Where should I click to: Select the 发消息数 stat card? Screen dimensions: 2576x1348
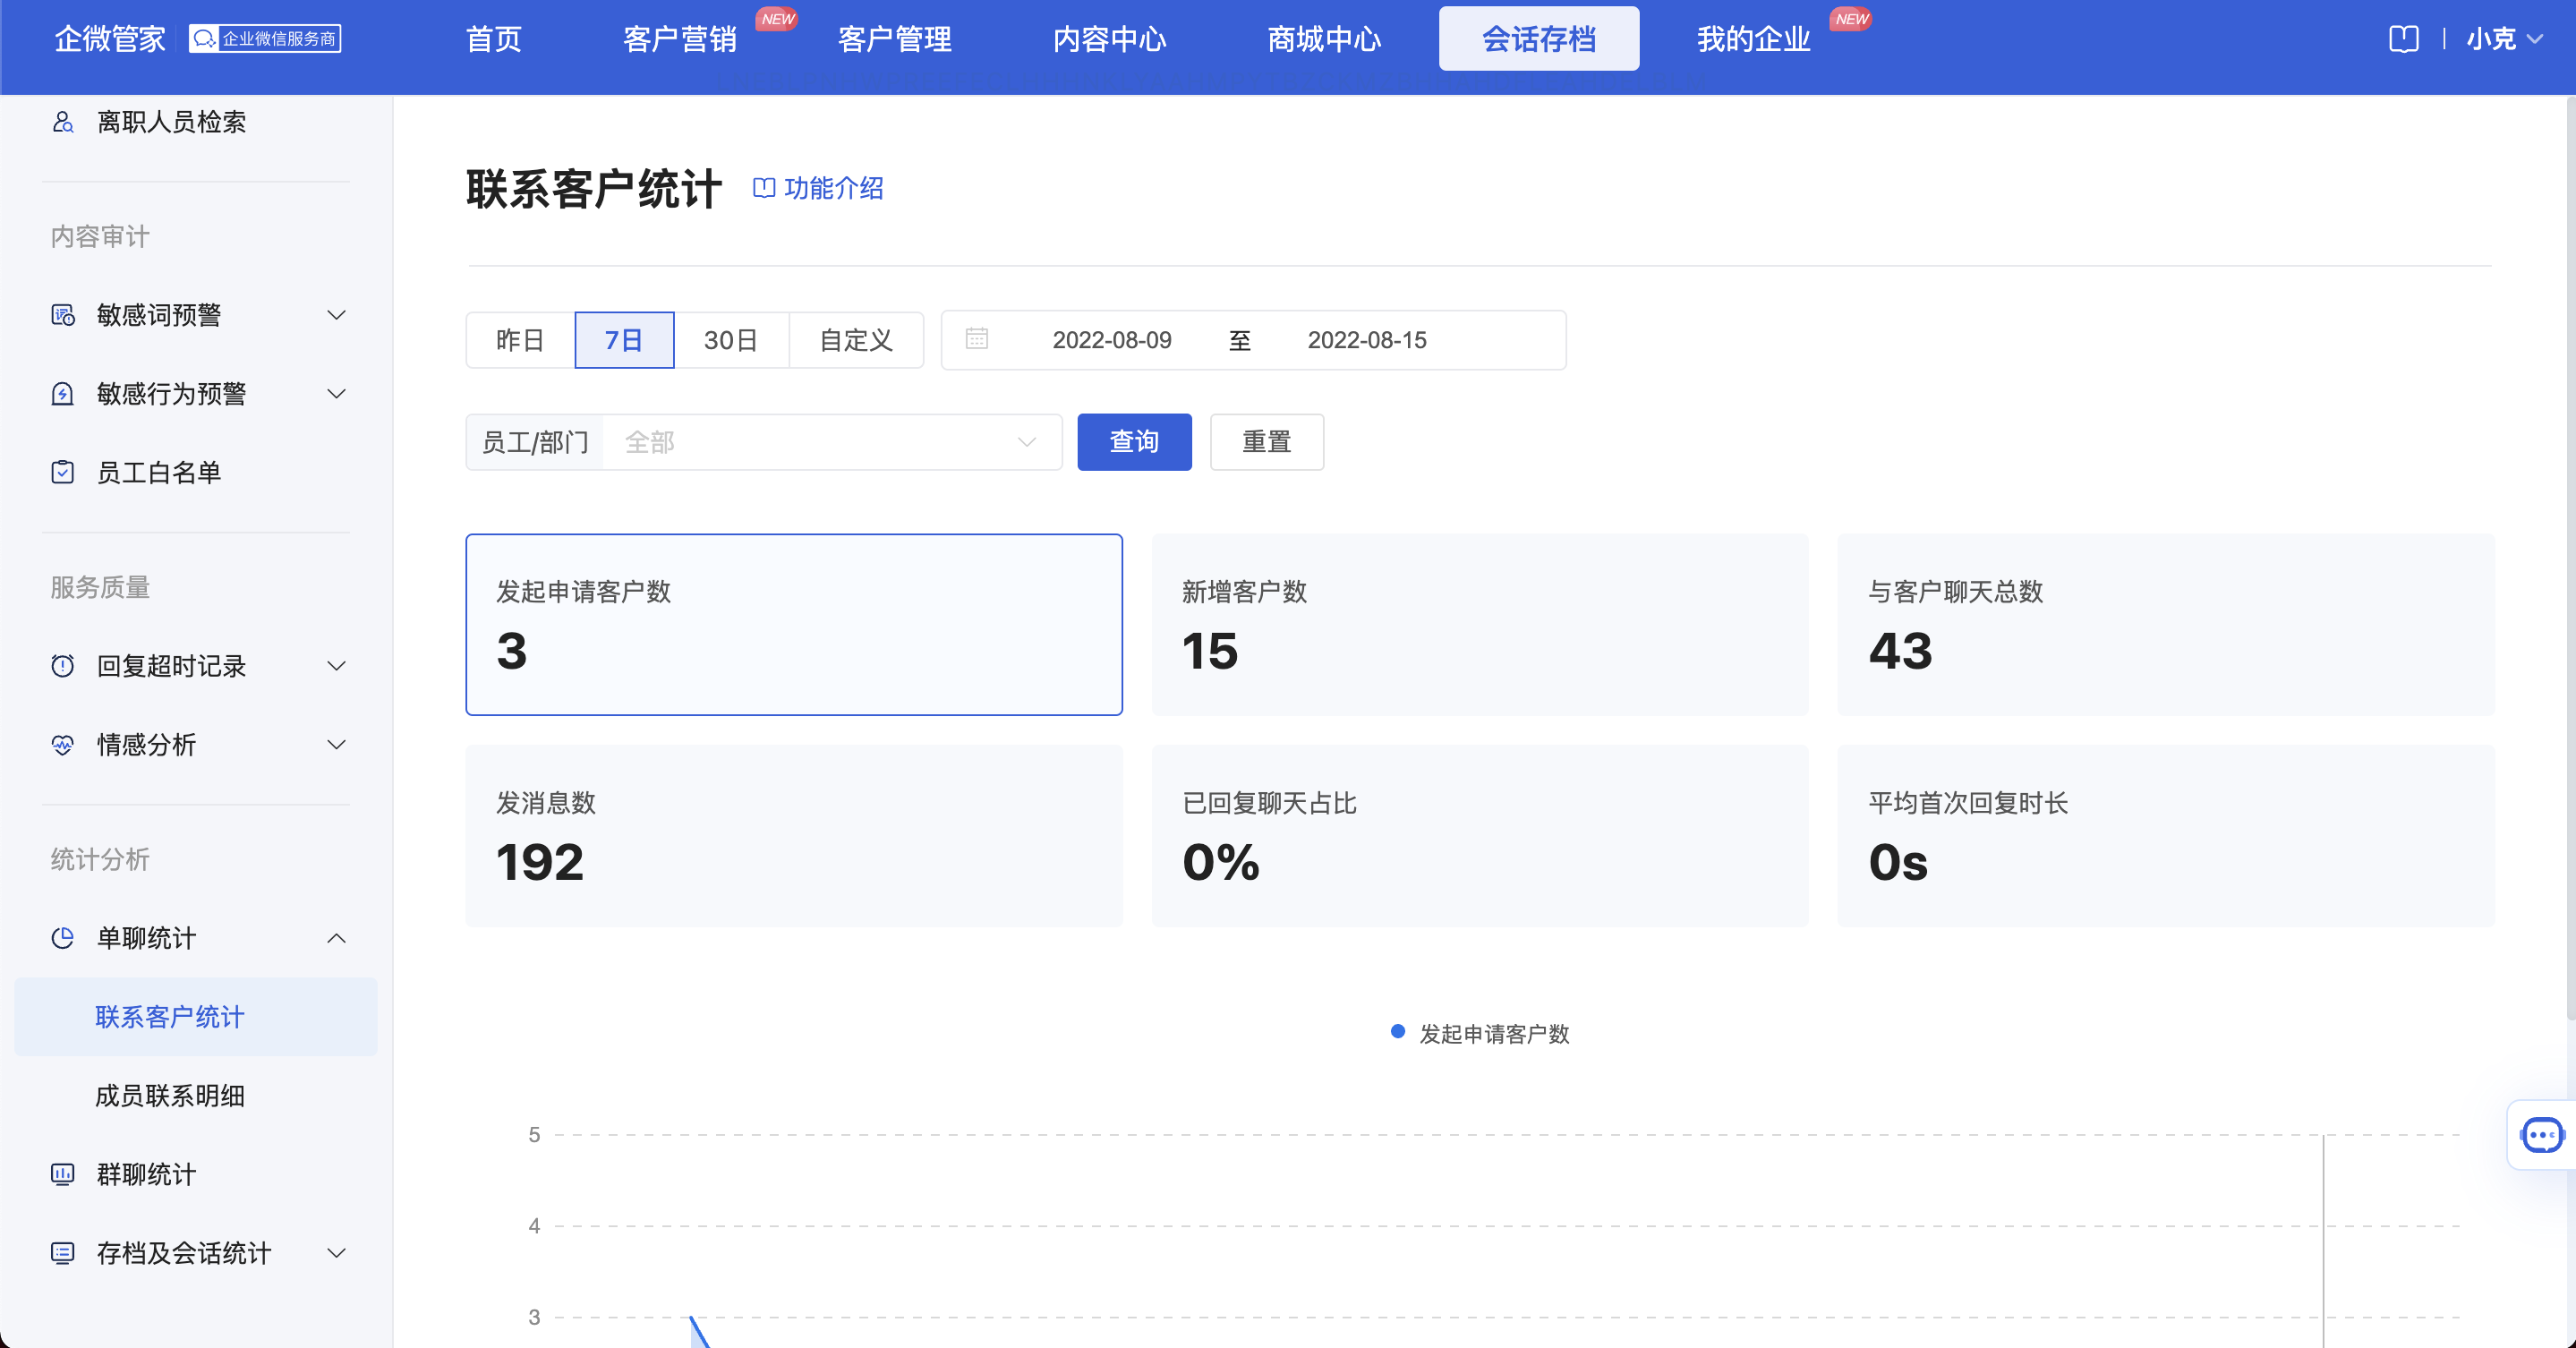(794, 836)
